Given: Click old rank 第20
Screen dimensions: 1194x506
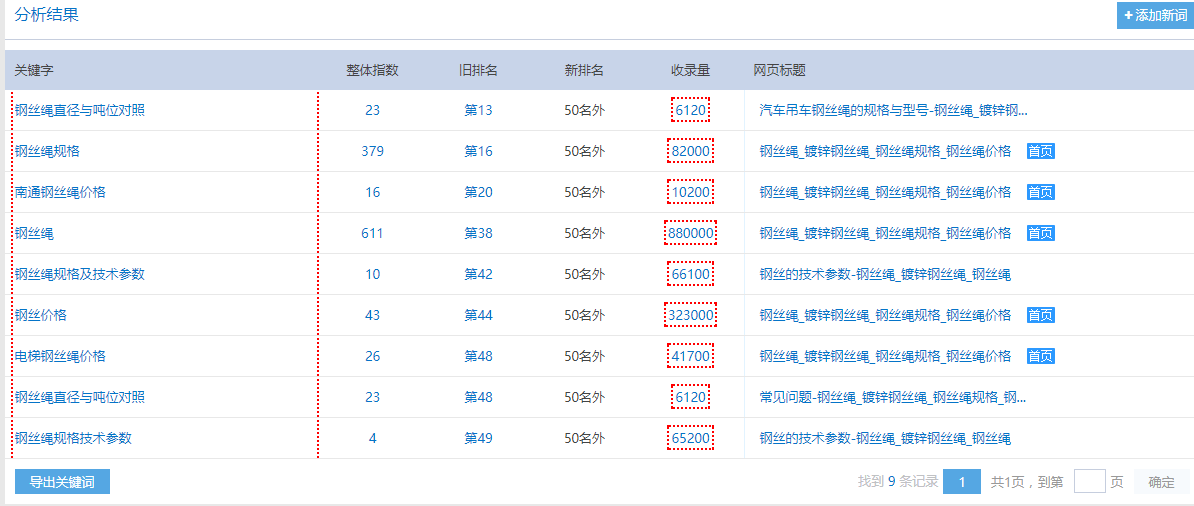Looking at the screenshot, I should (478, 192).
